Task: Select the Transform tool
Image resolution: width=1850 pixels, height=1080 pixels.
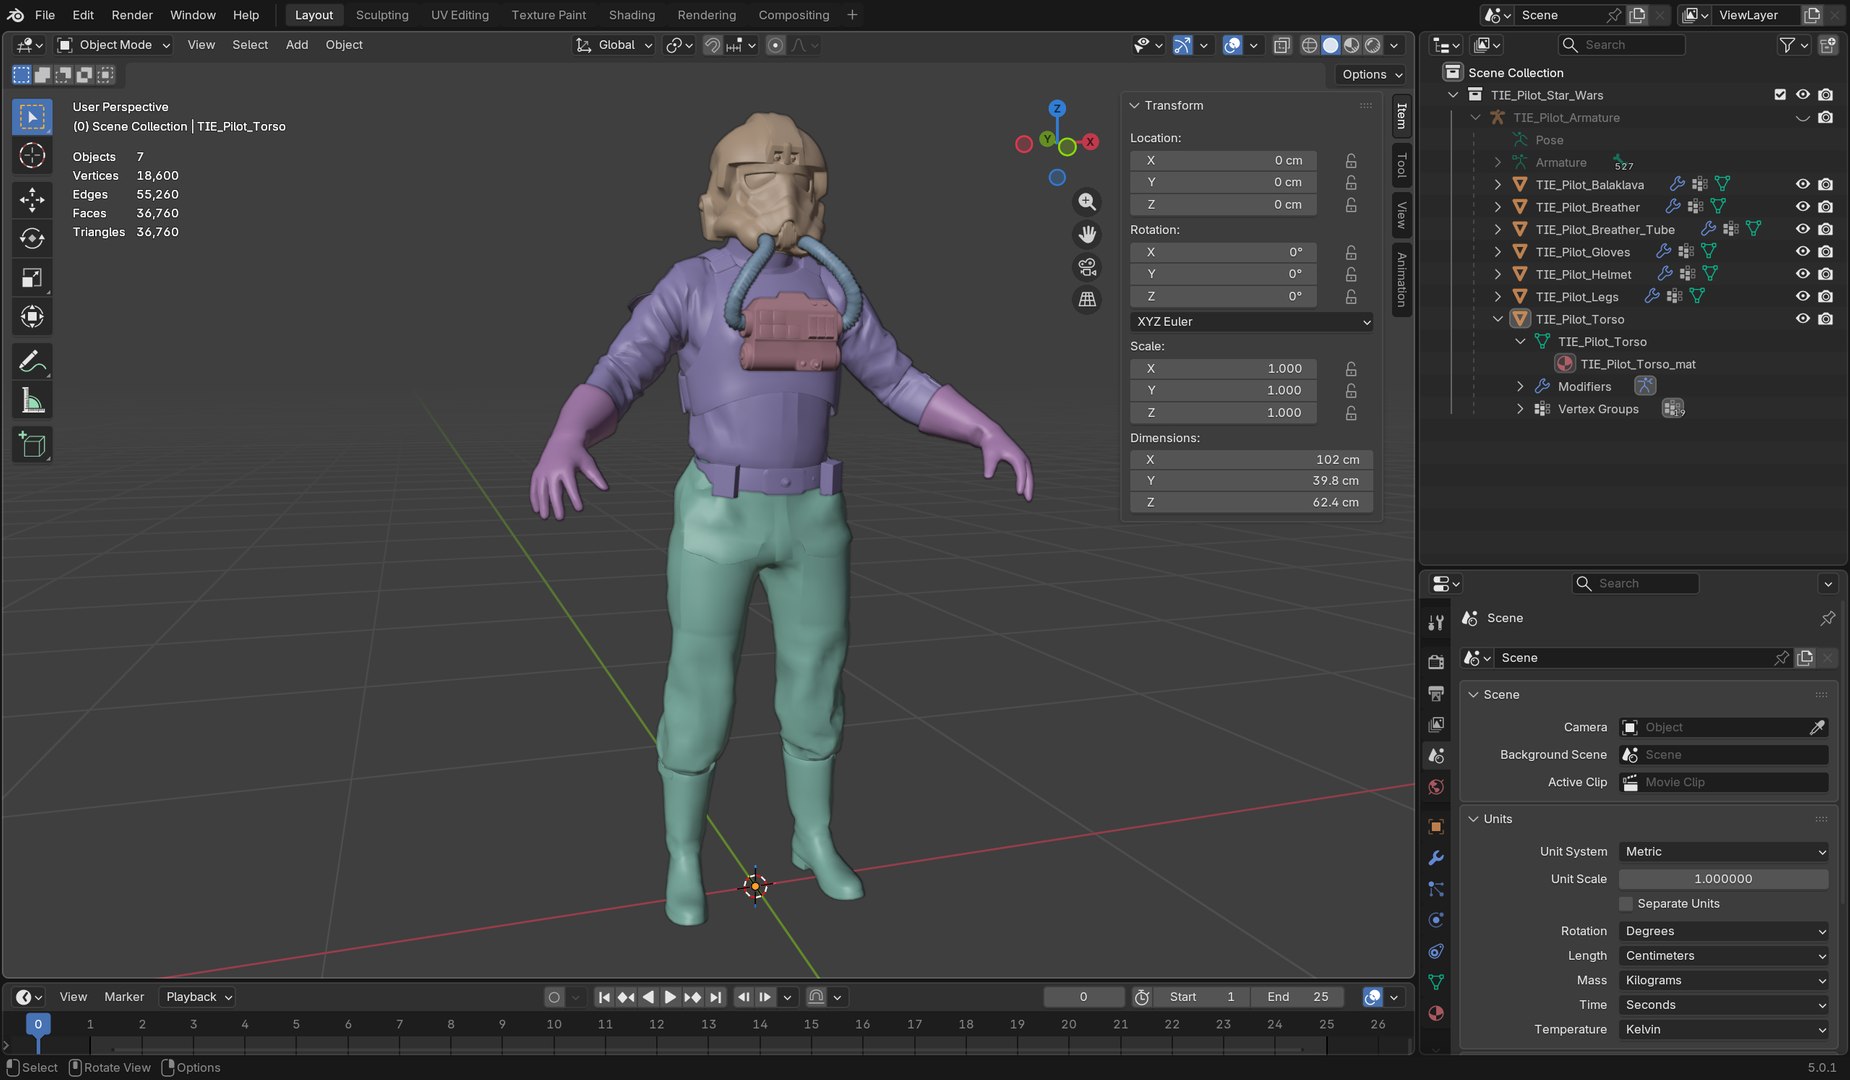Action: pos(32,317)
